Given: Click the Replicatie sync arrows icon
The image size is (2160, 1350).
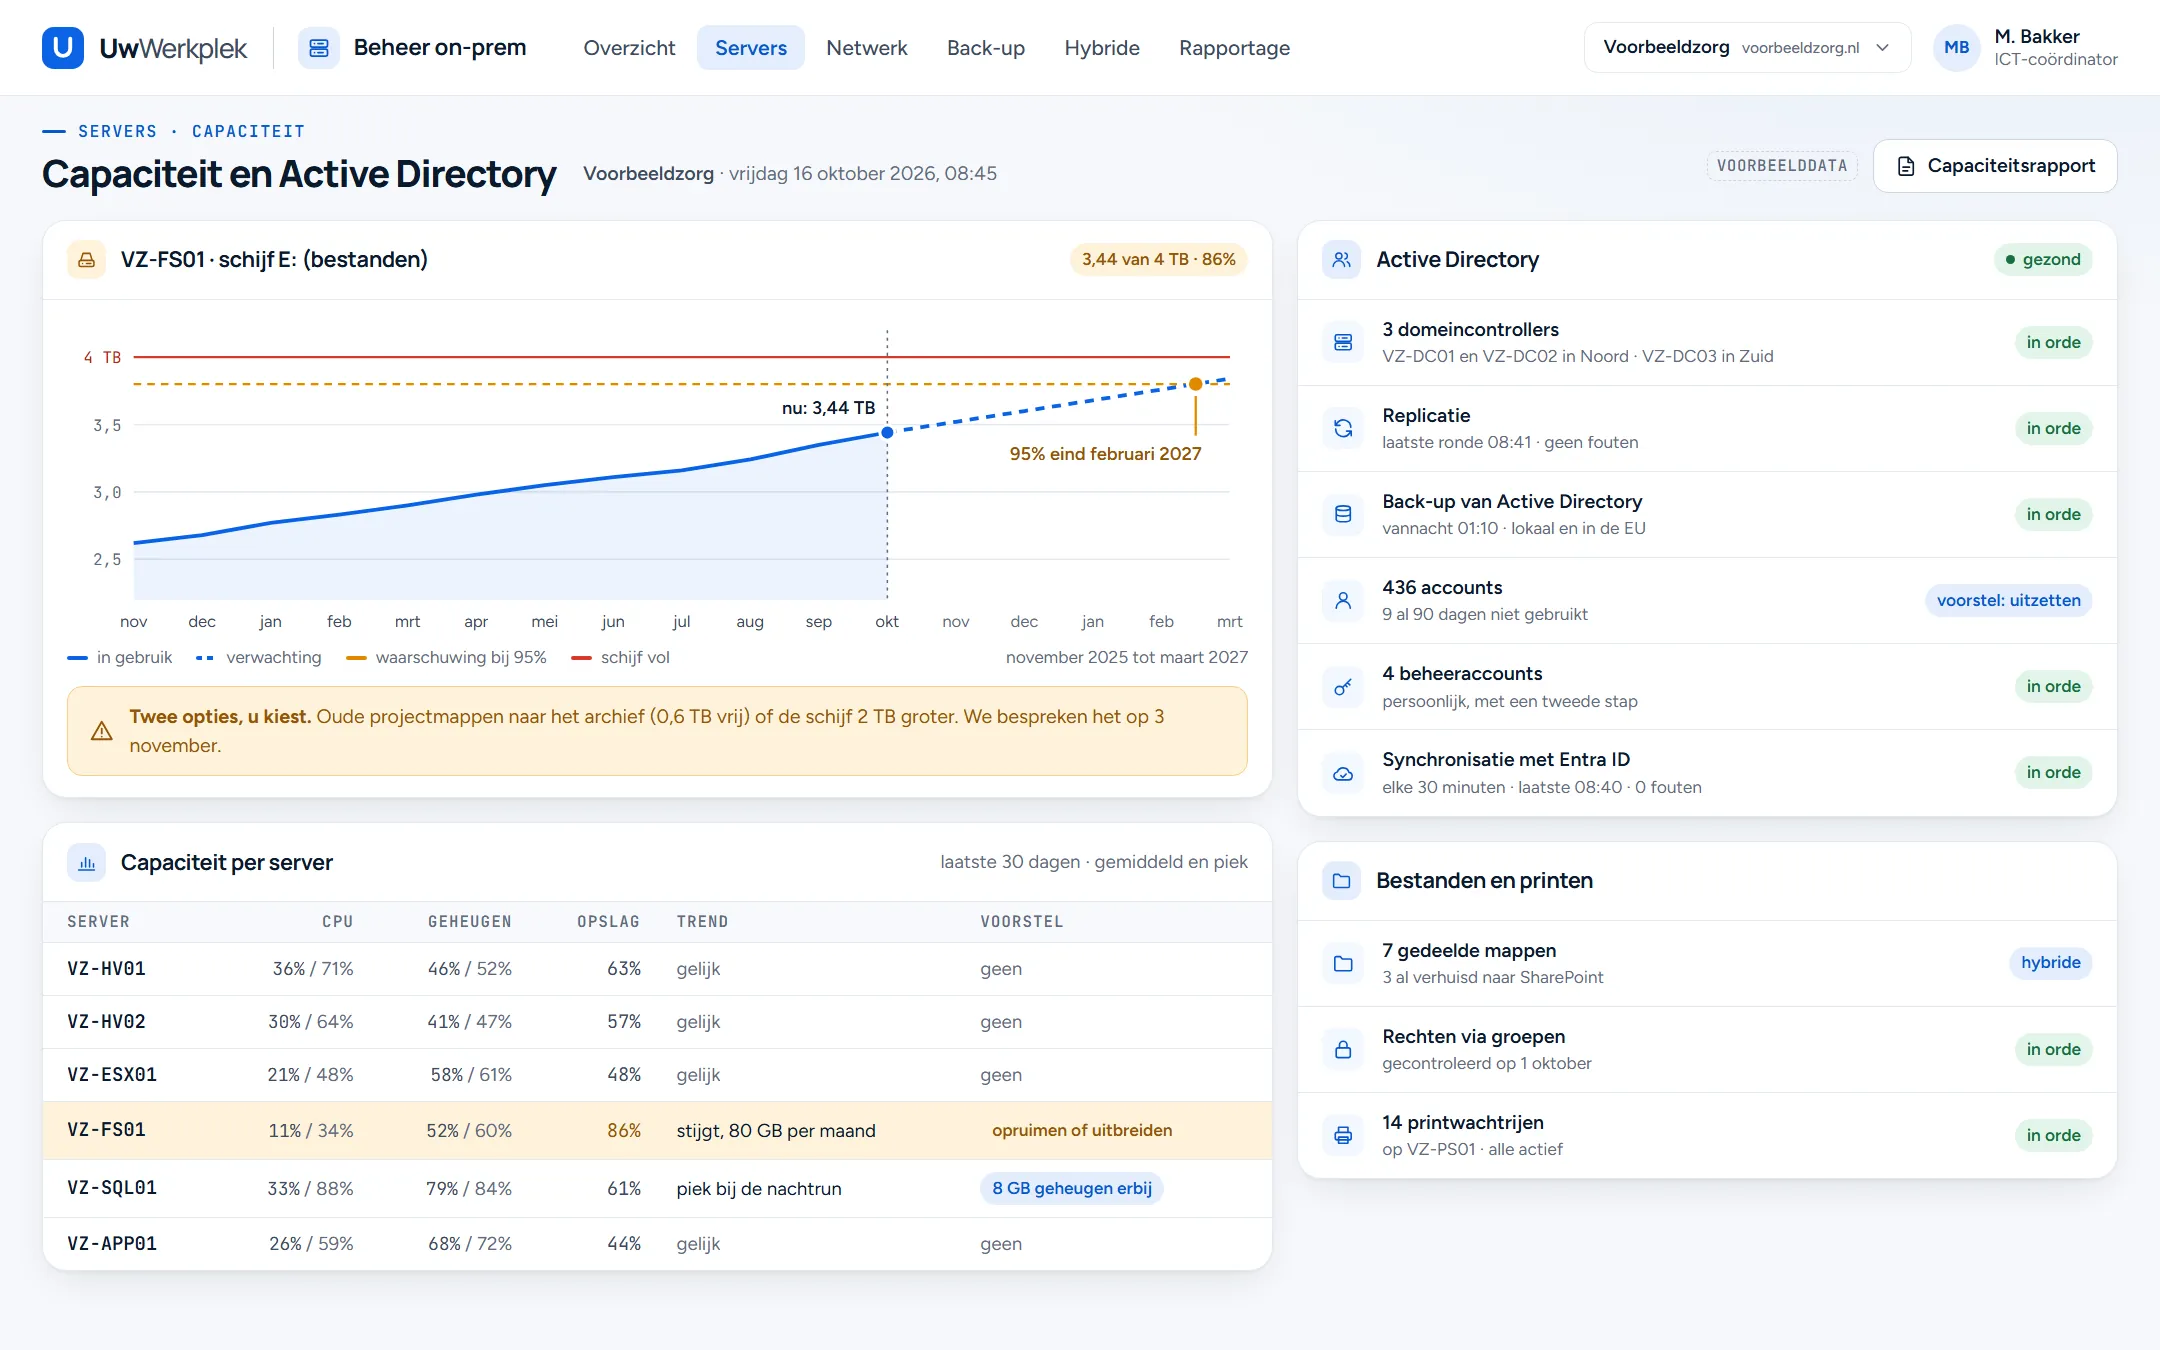Looking at the screenshot, I should click(1343, 428).
